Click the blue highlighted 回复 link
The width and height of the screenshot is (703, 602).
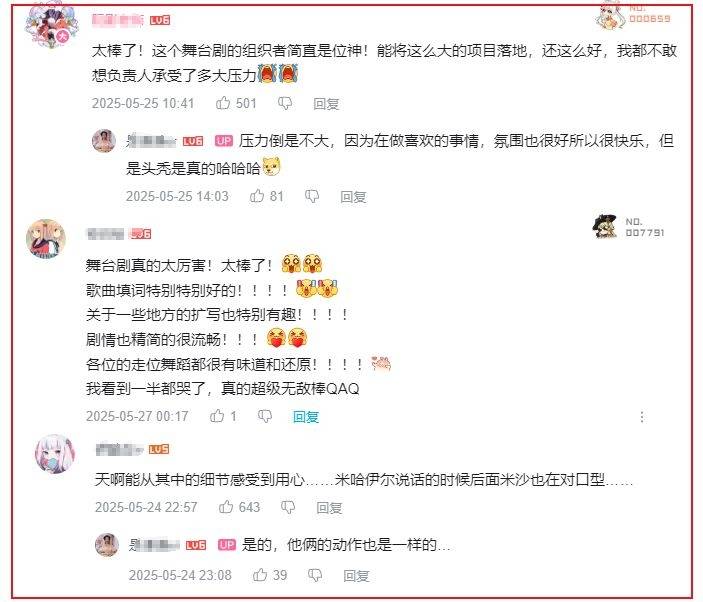click(306, 417)
